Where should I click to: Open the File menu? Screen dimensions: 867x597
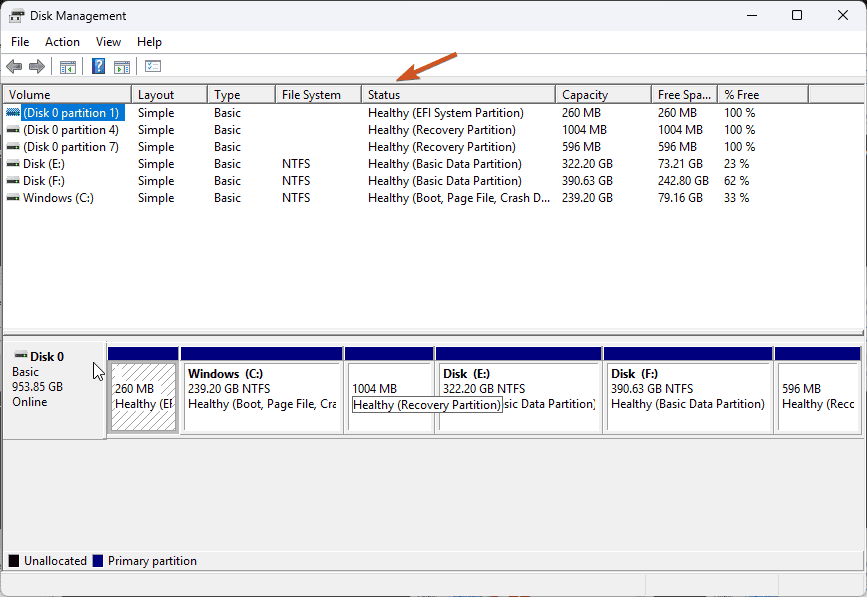pyautogui.click(x=20, y=42)
